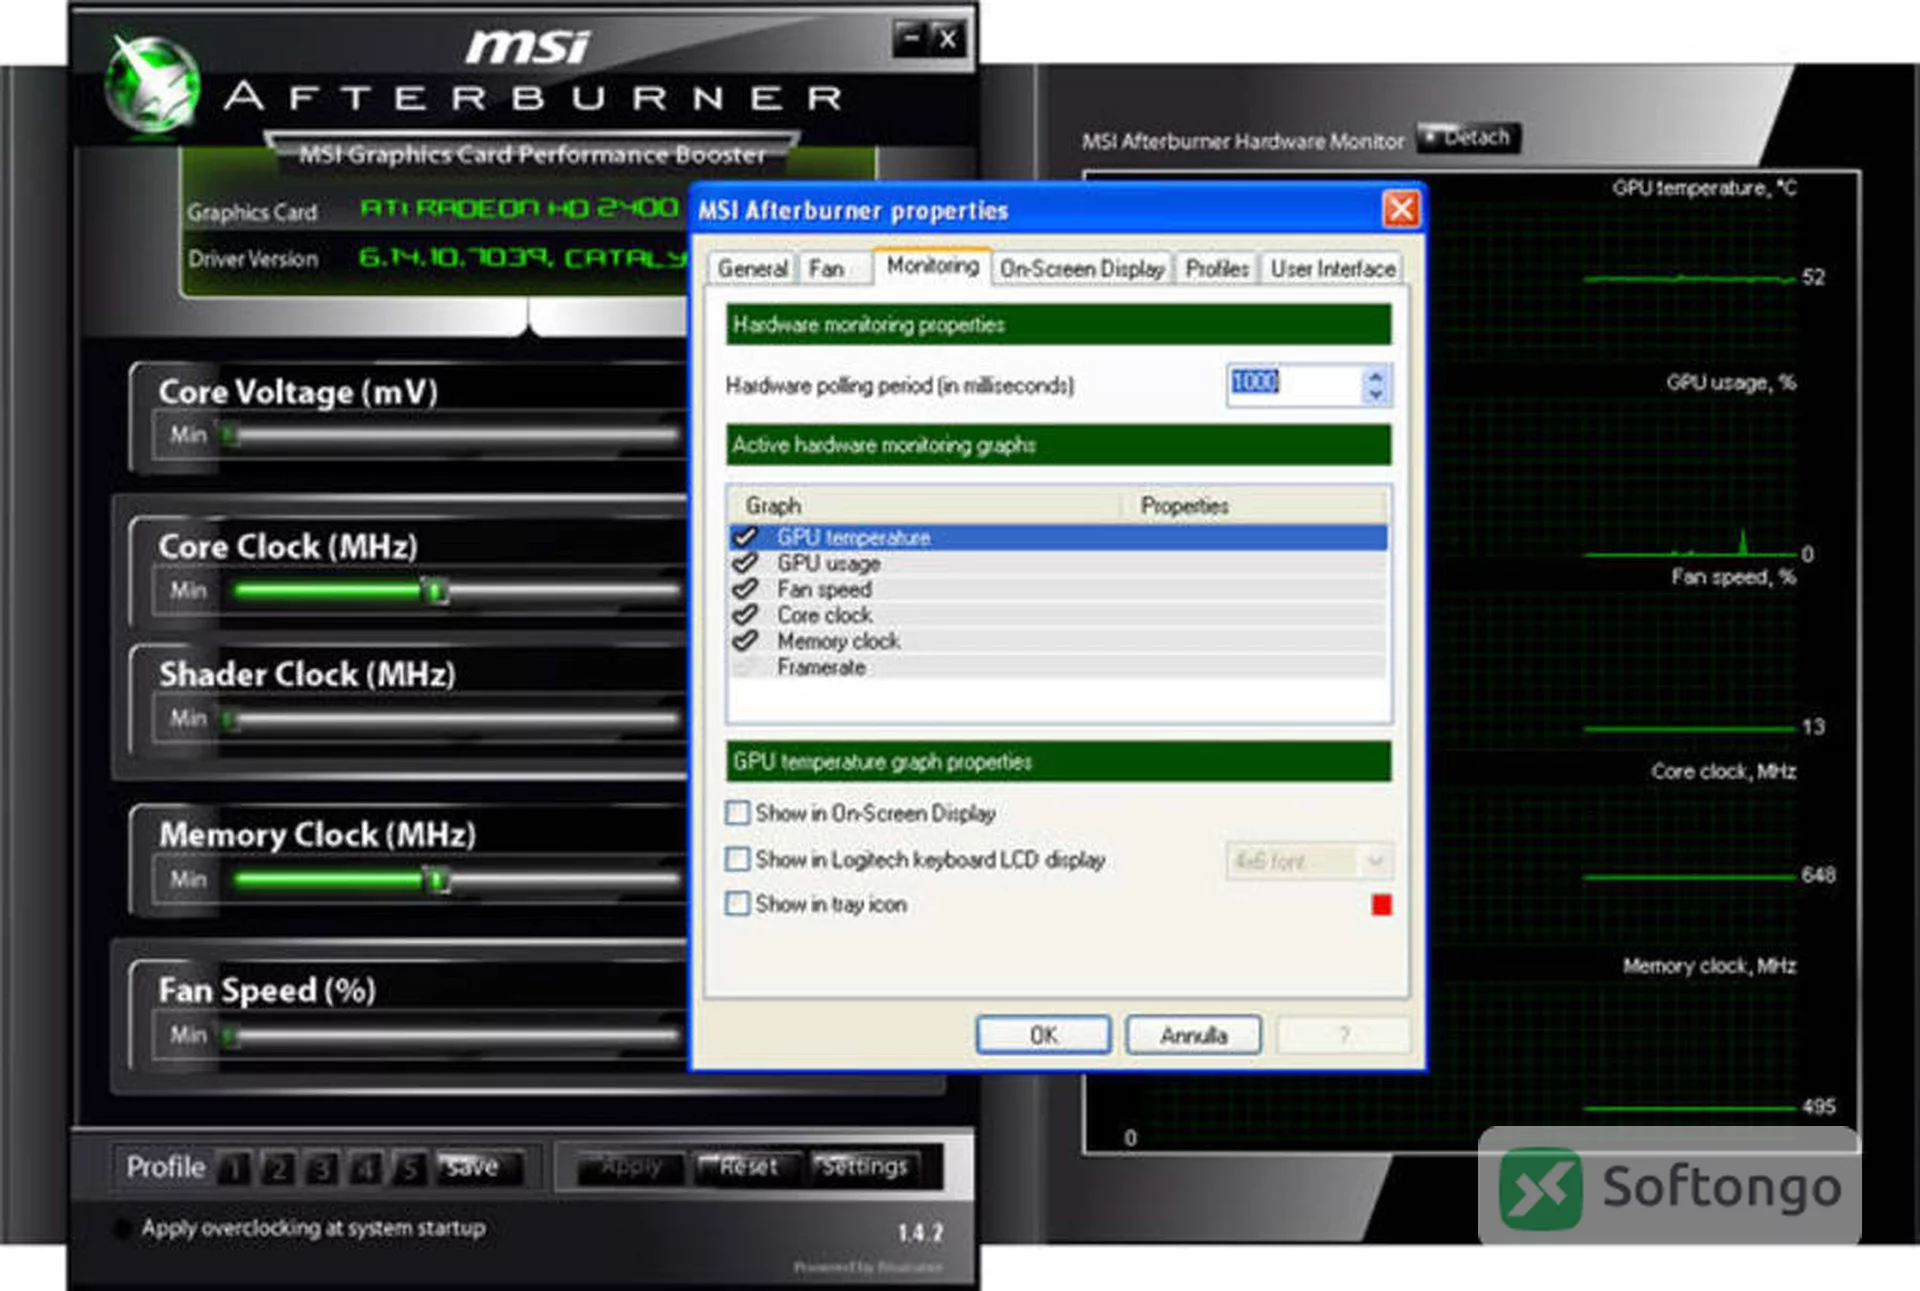
Task: Open the User Interface tab
Action: coord(1332,268)
